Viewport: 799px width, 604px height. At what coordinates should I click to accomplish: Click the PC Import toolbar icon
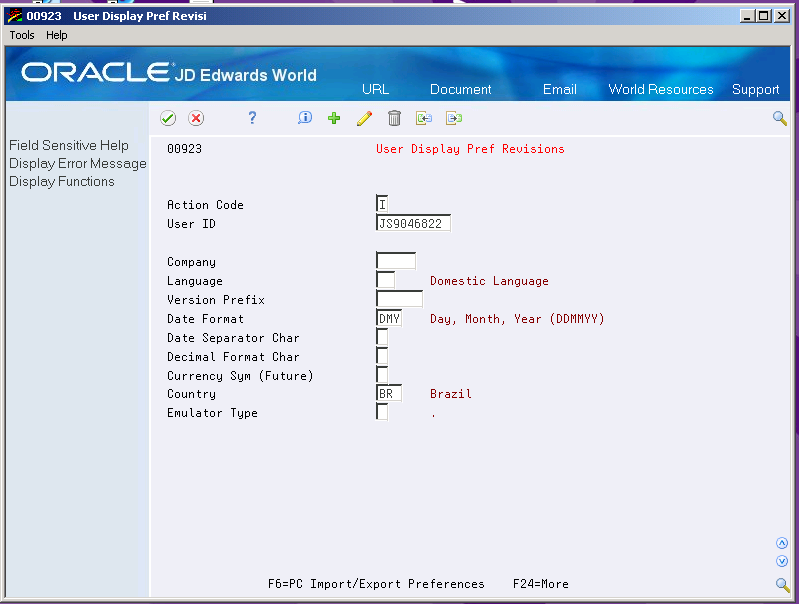pyautogui.click(x=424, y=118)
